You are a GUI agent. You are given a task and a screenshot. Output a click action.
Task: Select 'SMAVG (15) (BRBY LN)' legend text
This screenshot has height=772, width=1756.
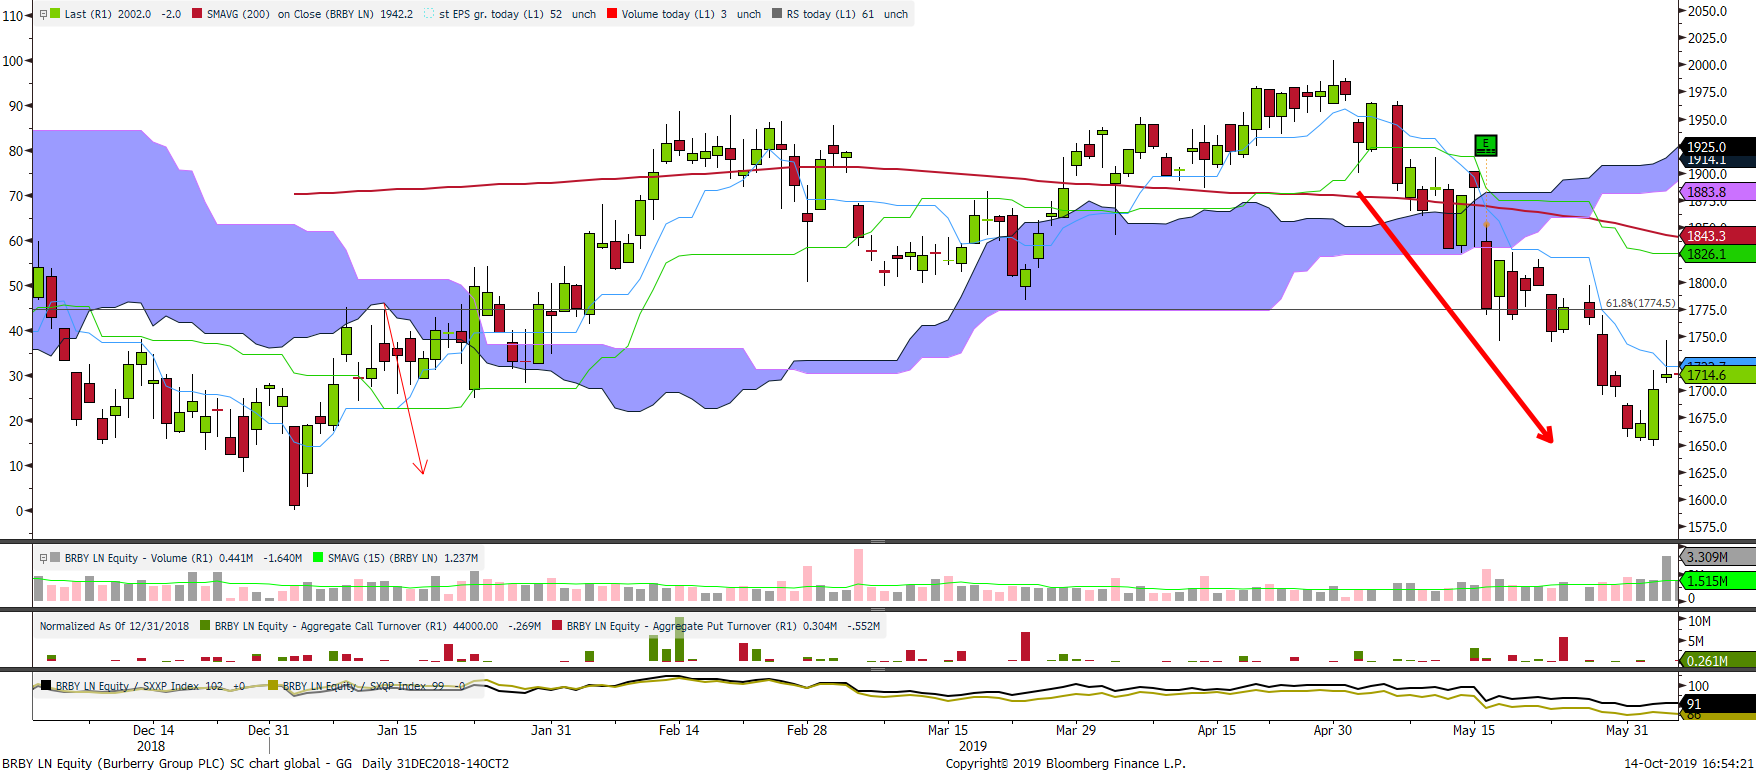click(x=383, y=558)
